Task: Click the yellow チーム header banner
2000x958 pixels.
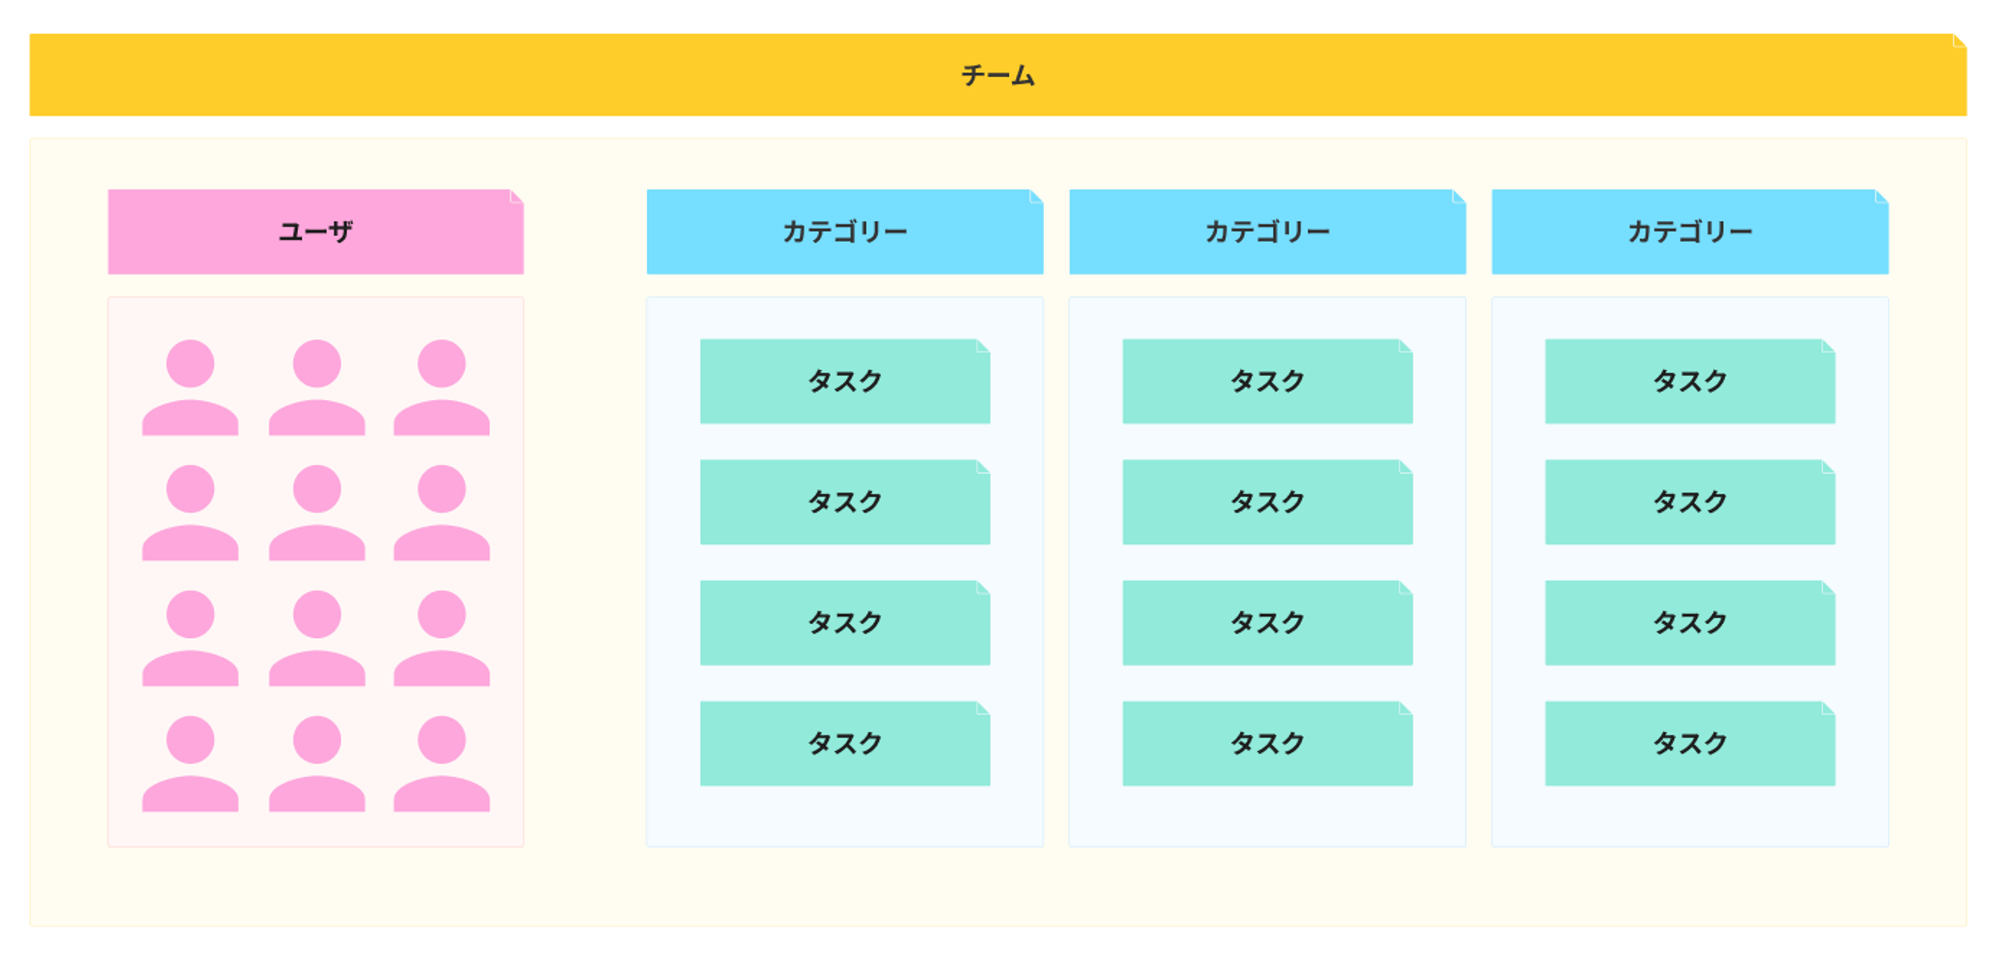Action: click(x=997, y=75)
